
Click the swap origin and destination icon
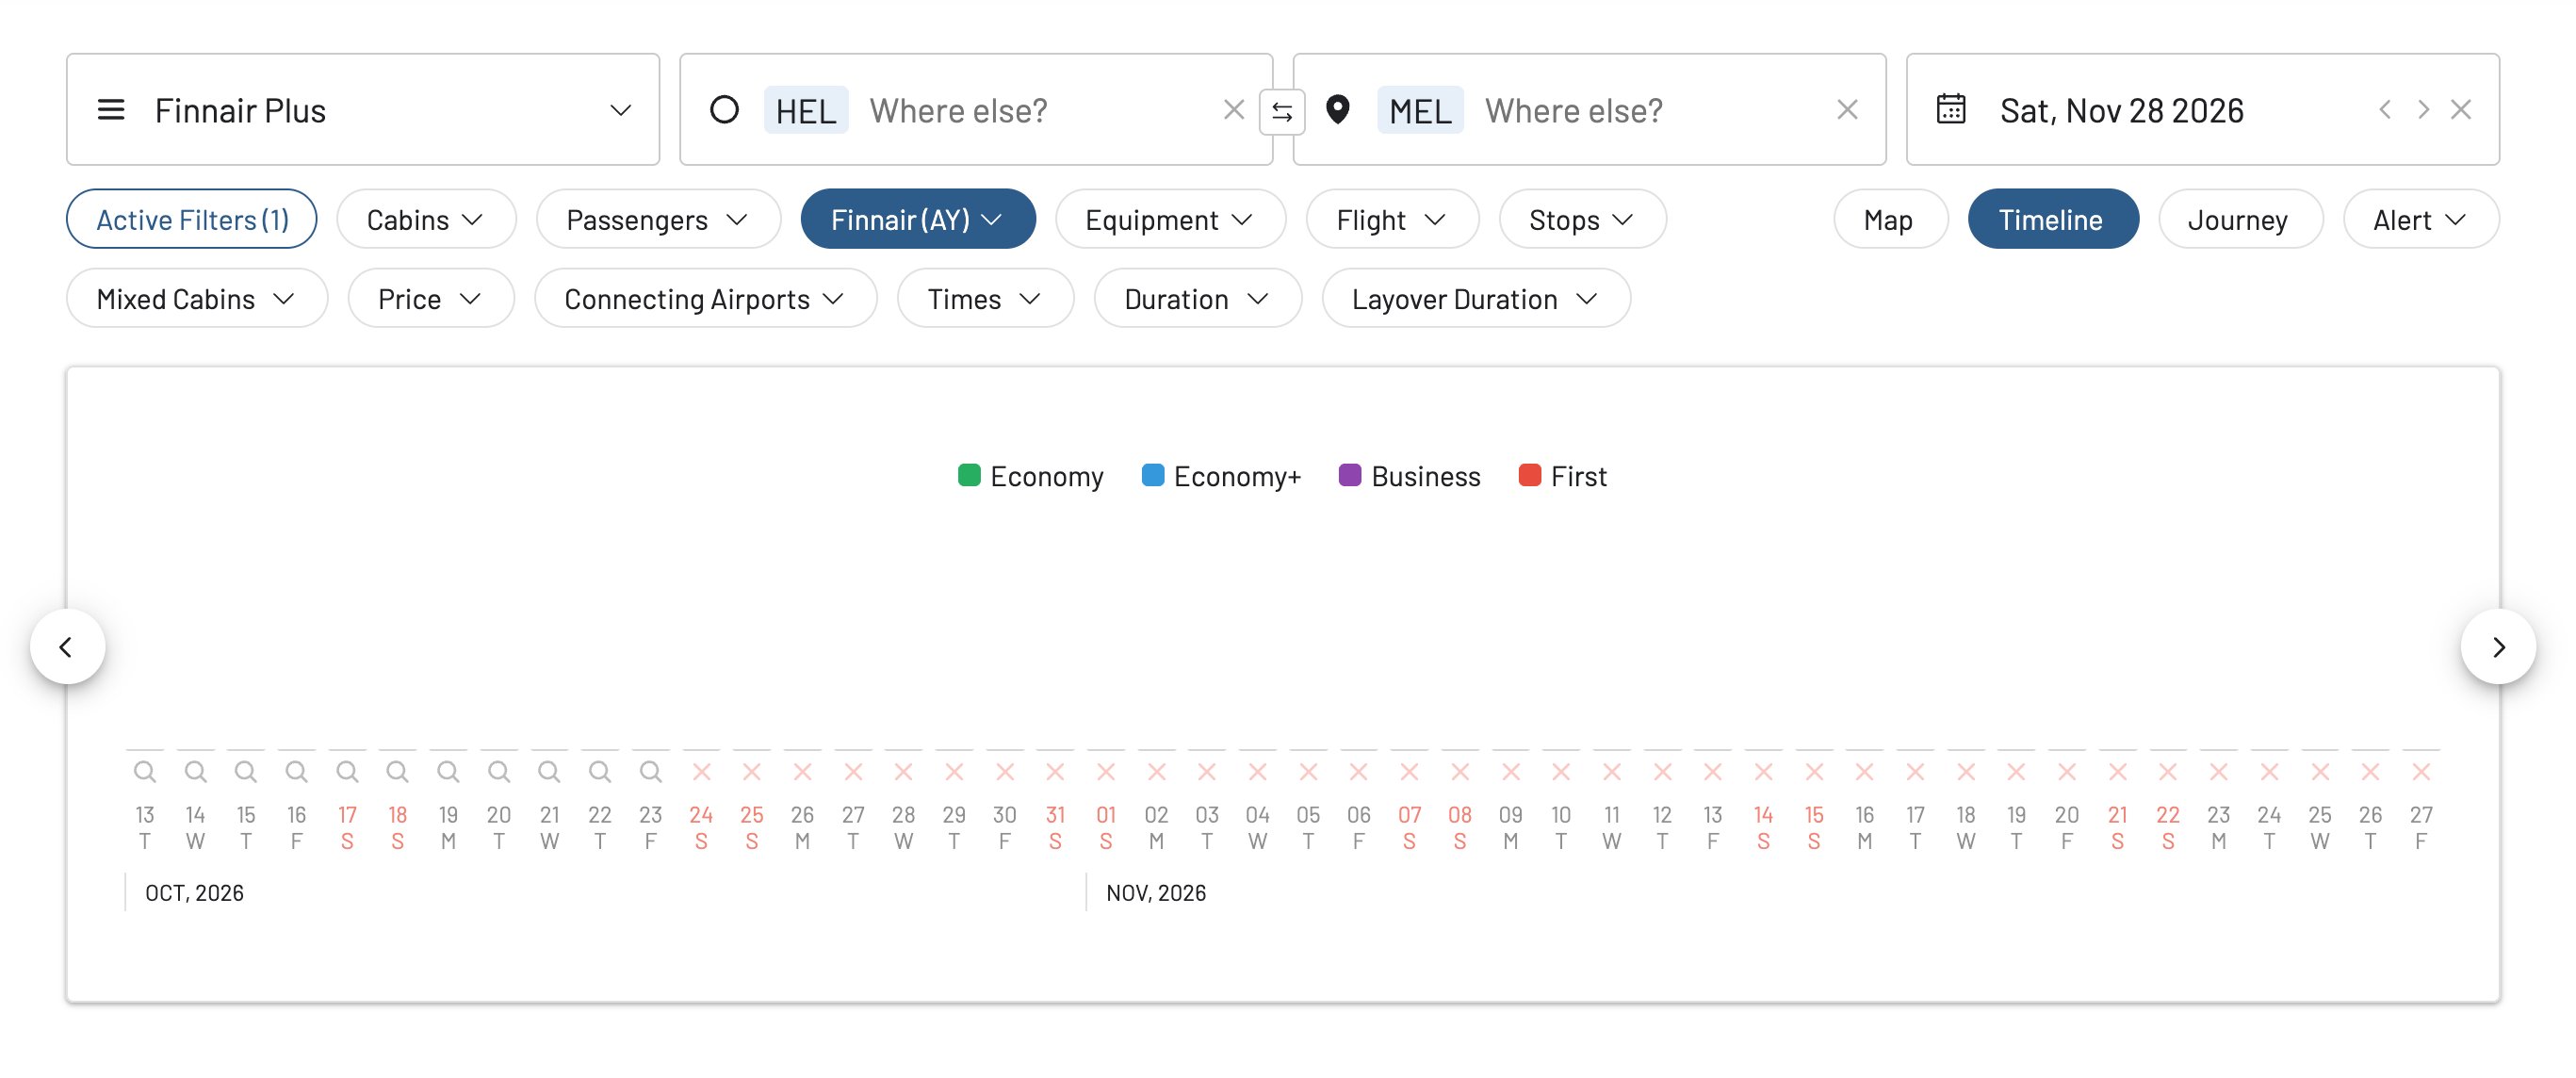[x=1283, y=110]
